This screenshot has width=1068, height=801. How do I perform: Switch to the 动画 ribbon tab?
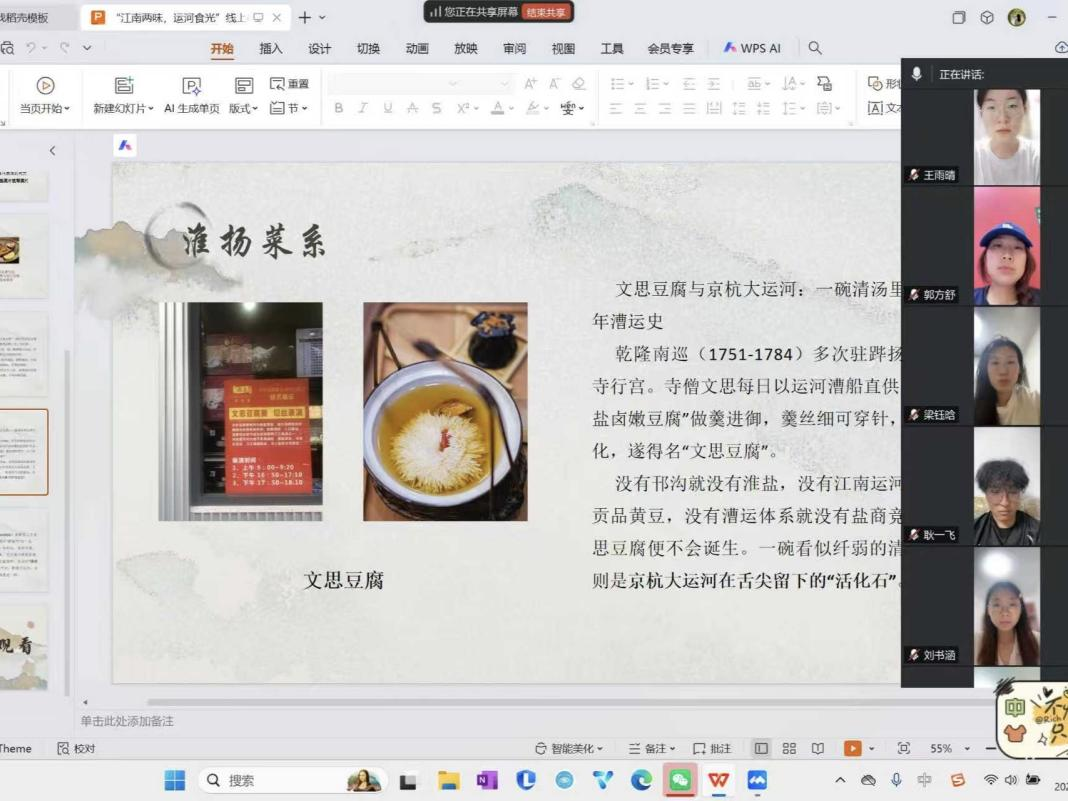[417, 48]
